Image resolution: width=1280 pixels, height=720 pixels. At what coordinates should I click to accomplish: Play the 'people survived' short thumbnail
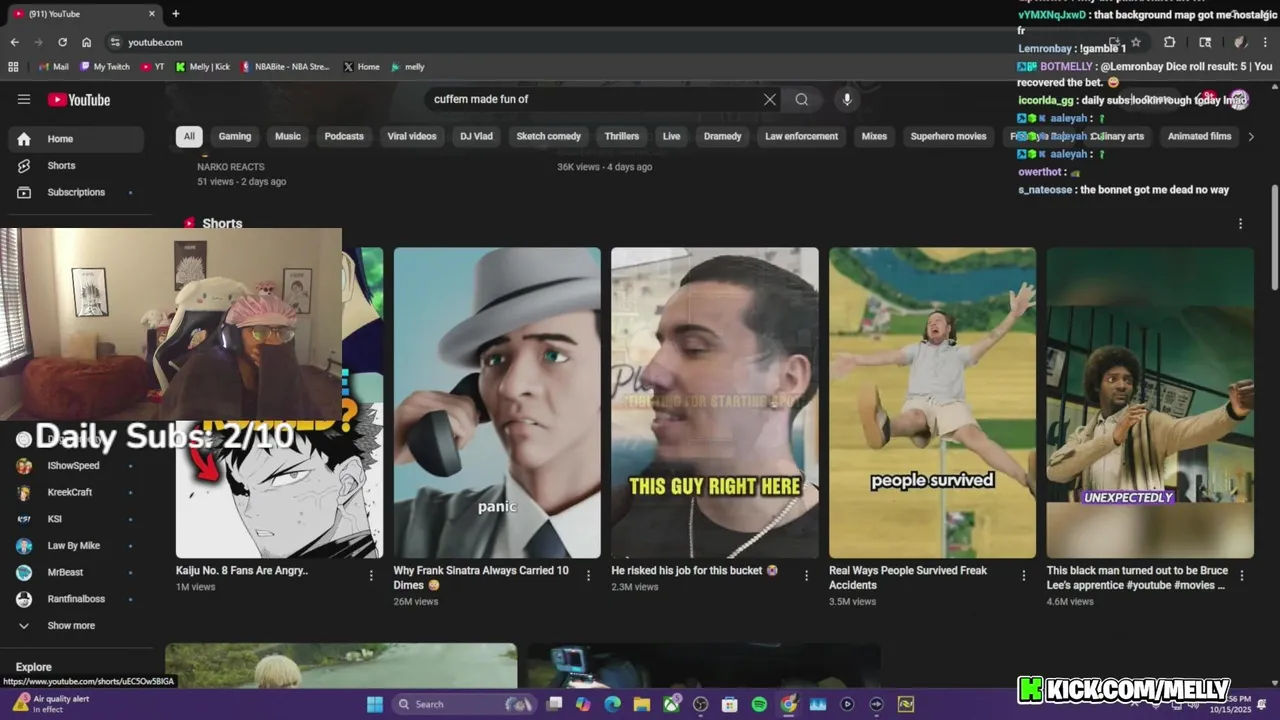click(932, 403)
